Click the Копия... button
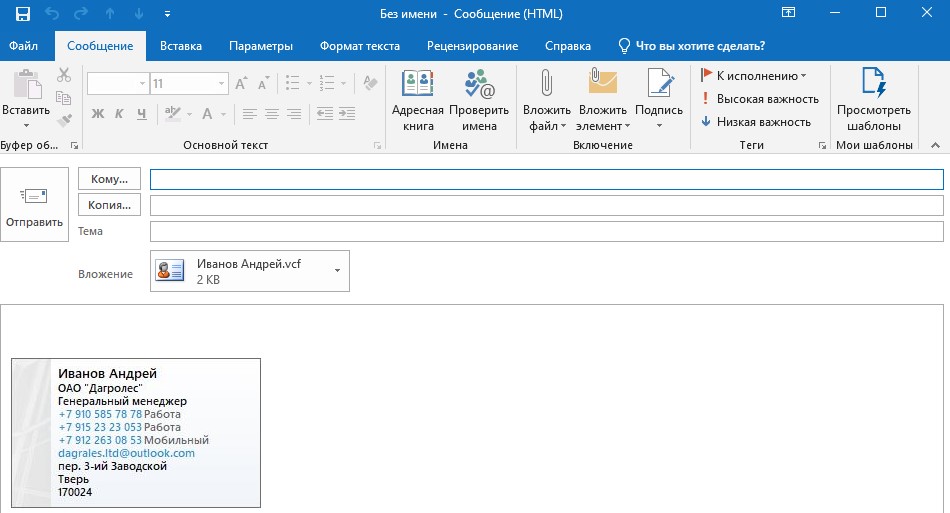Screen dimensions: 950x513 pyautogui.click(x=109, y=205)
